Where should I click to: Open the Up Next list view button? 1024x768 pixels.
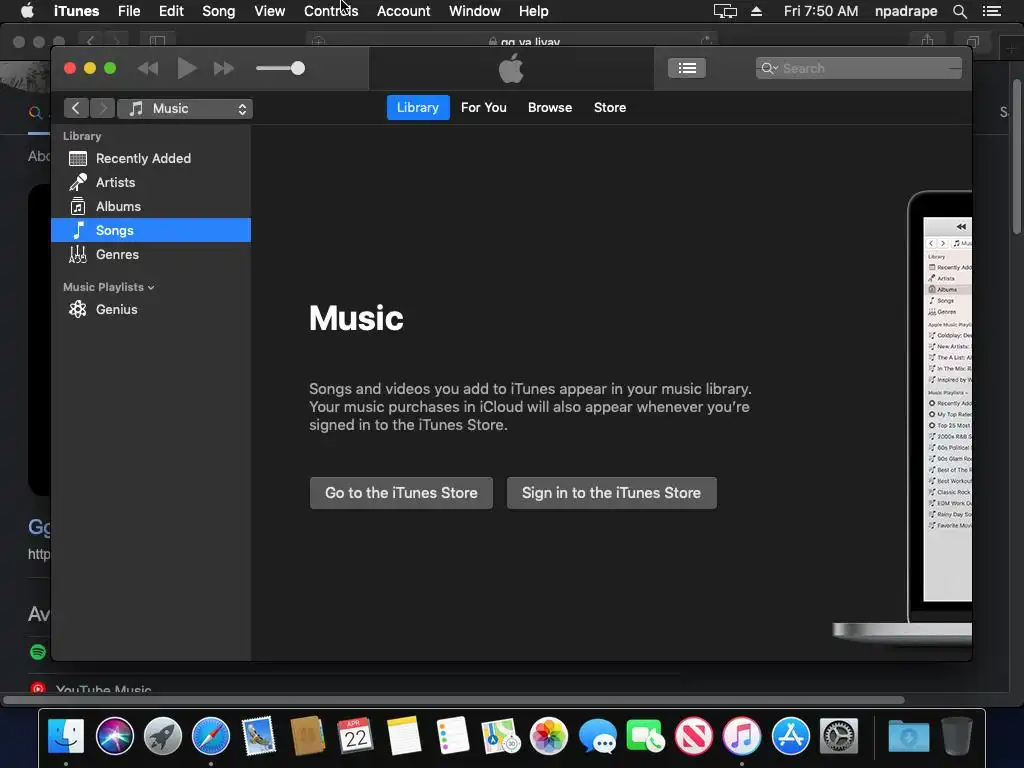[686, 68]
